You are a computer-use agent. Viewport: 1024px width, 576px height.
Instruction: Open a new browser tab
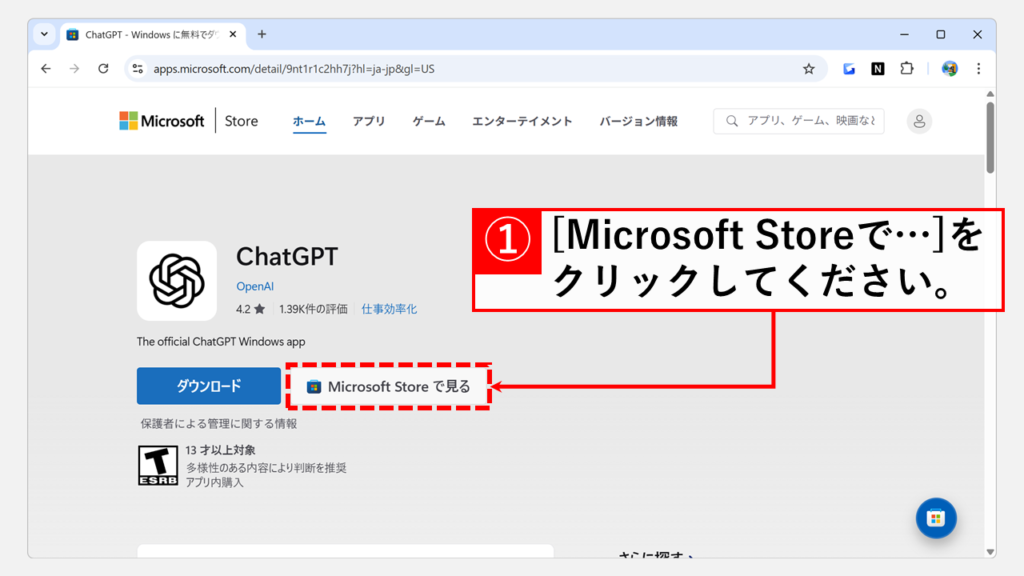tap(262, 34)
